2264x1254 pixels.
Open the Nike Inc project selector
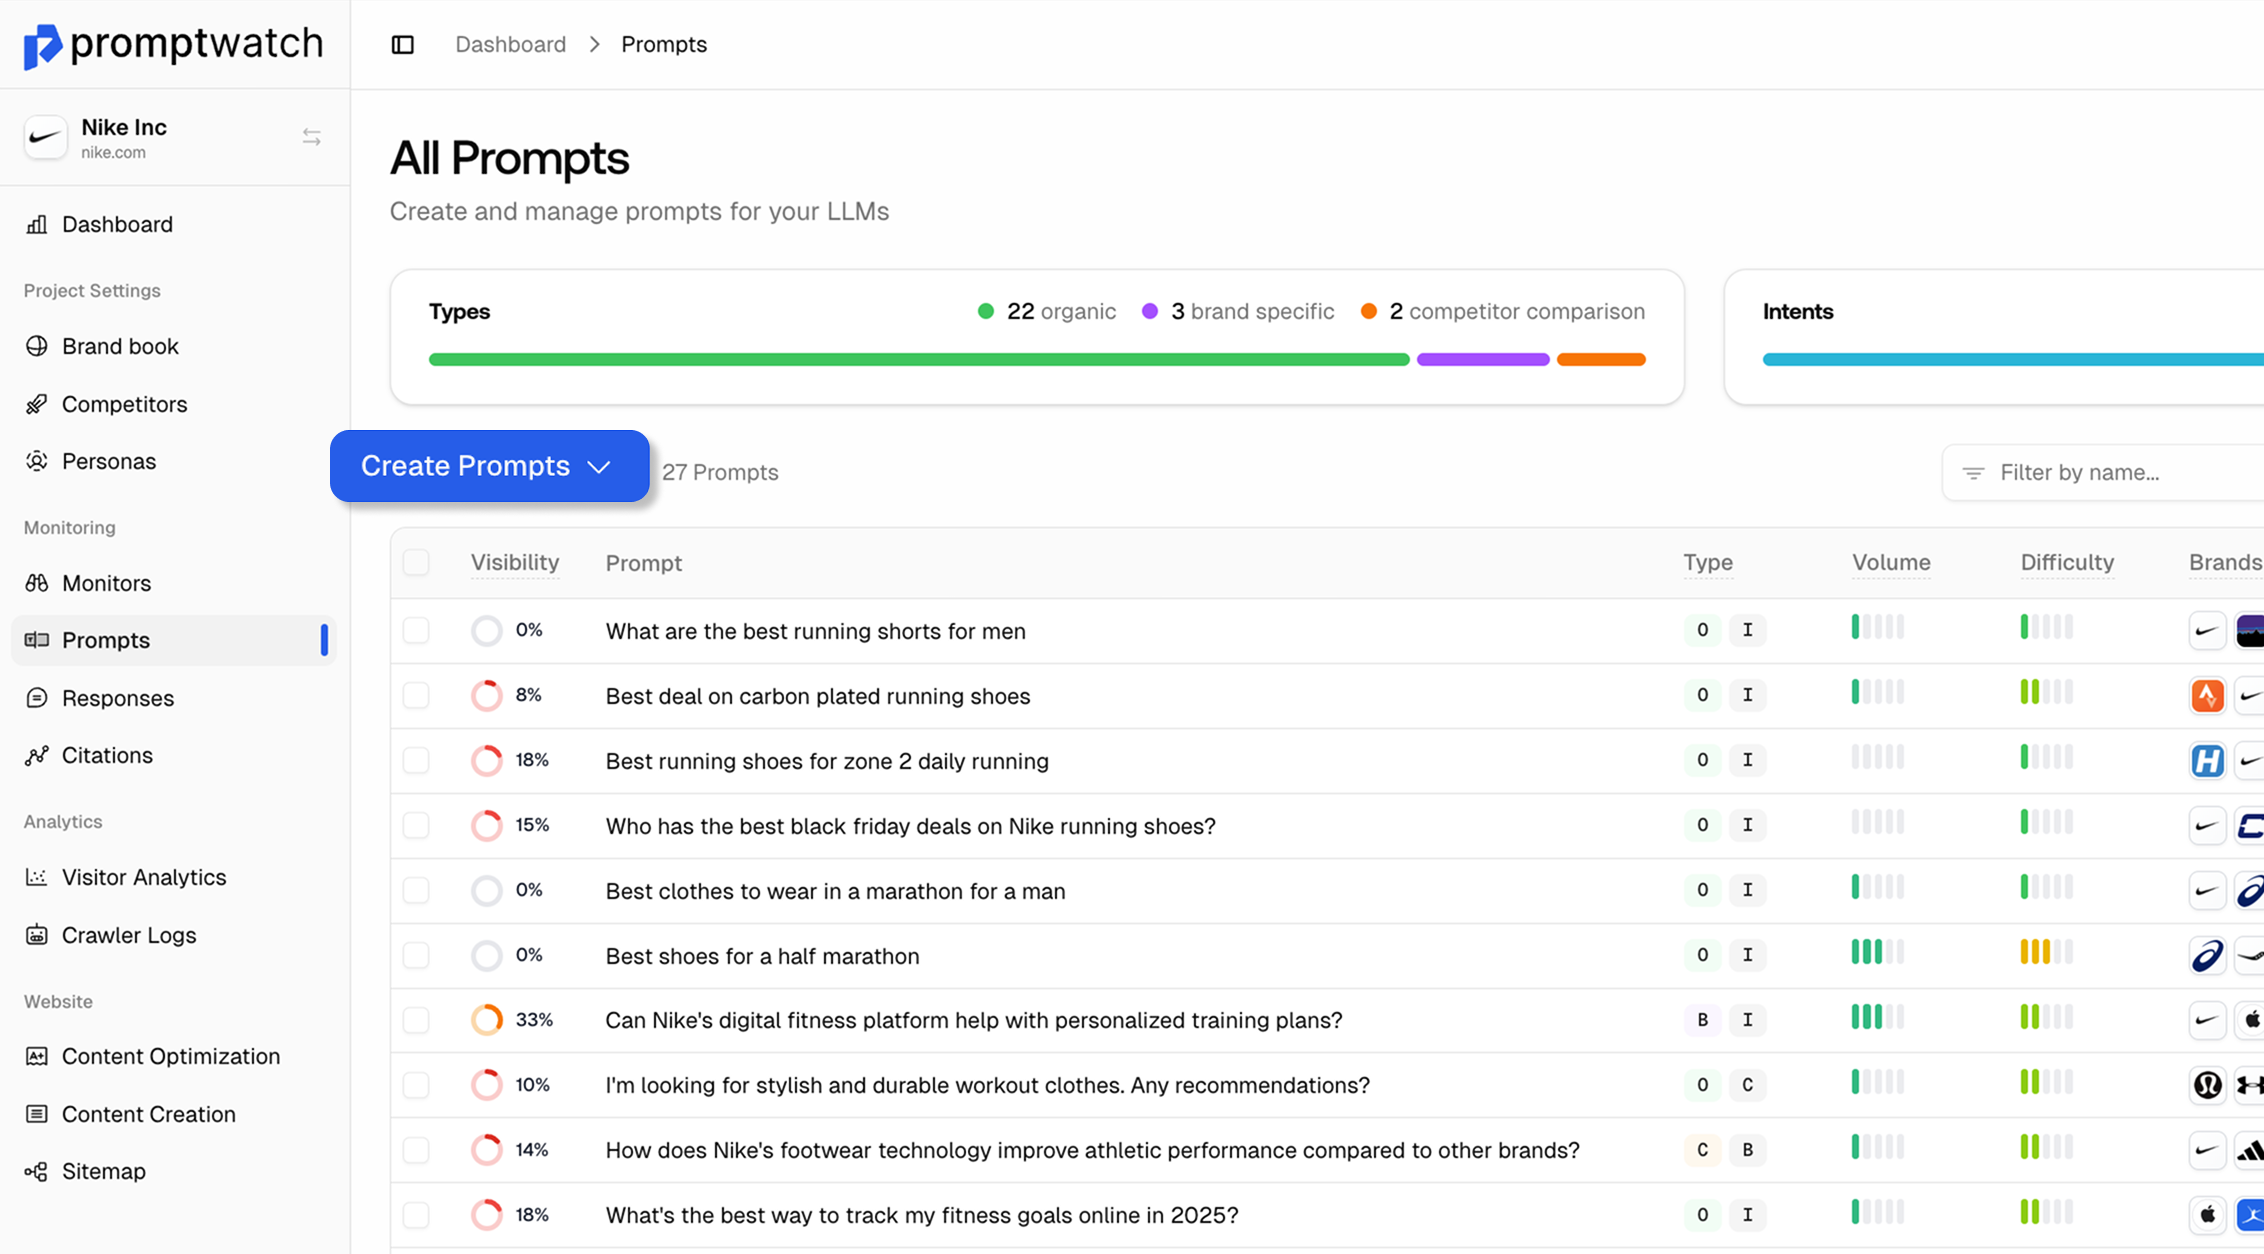pyautogui.click(x=124, y=138)
